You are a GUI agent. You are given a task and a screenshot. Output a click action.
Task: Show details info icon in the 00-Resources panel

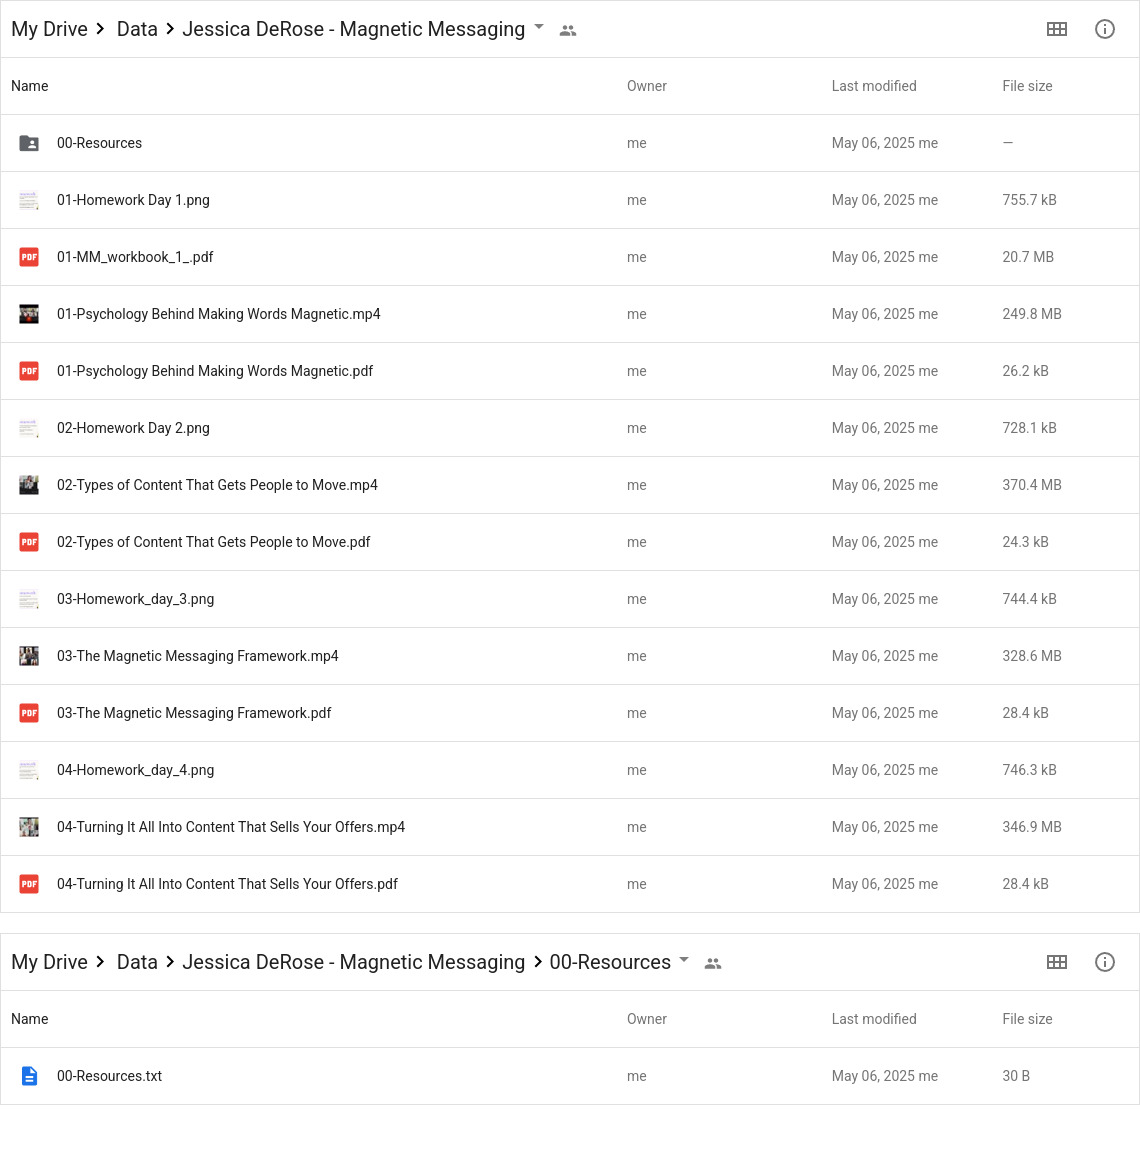(x=1105, y=962)
